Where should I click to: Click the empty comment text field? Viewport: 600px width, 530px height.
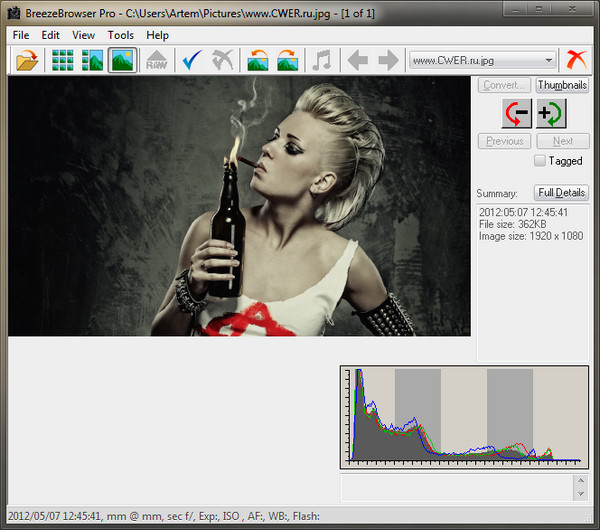tap(456, 487)
